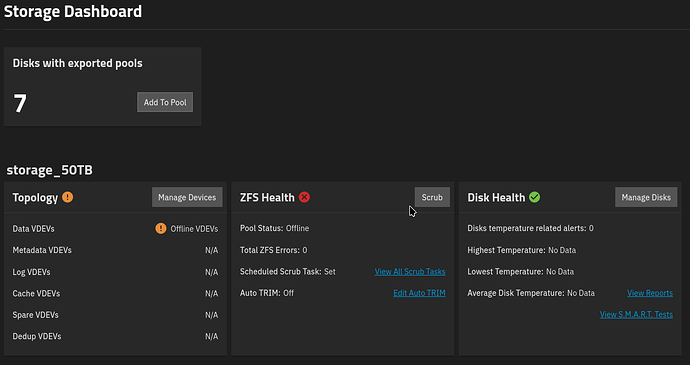Click the Log VDEVs row label
This screenshot has height=365, width=690.
[x=31, y=272]
